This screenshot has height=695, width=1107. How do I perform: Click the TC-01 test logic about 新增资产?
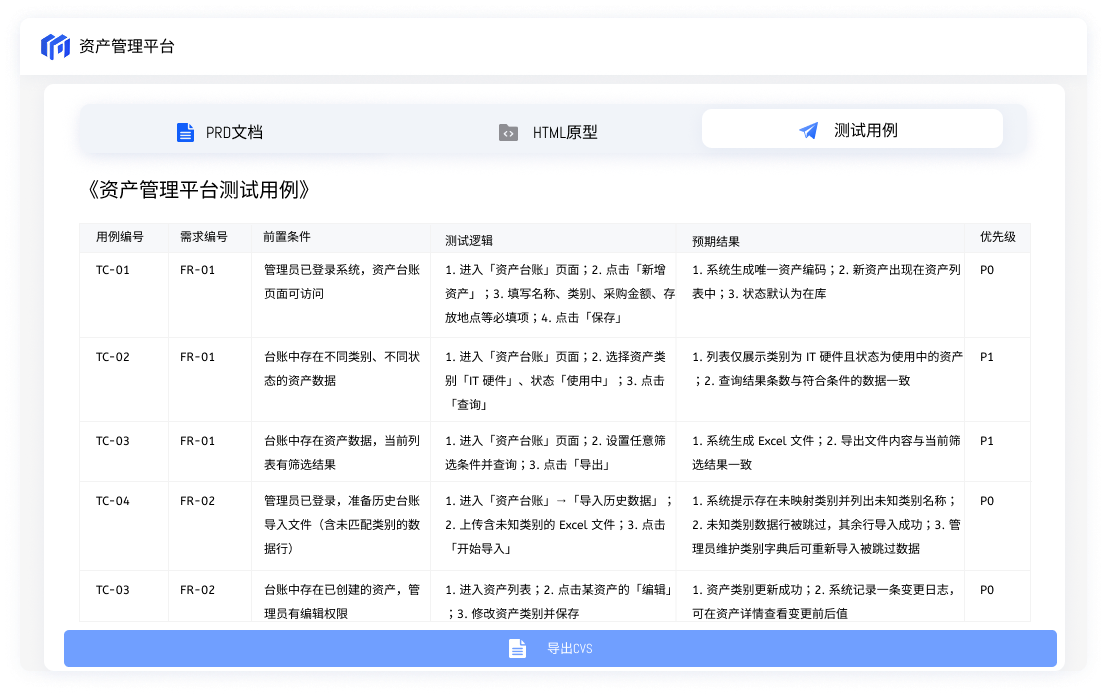[x=559, y=294]
